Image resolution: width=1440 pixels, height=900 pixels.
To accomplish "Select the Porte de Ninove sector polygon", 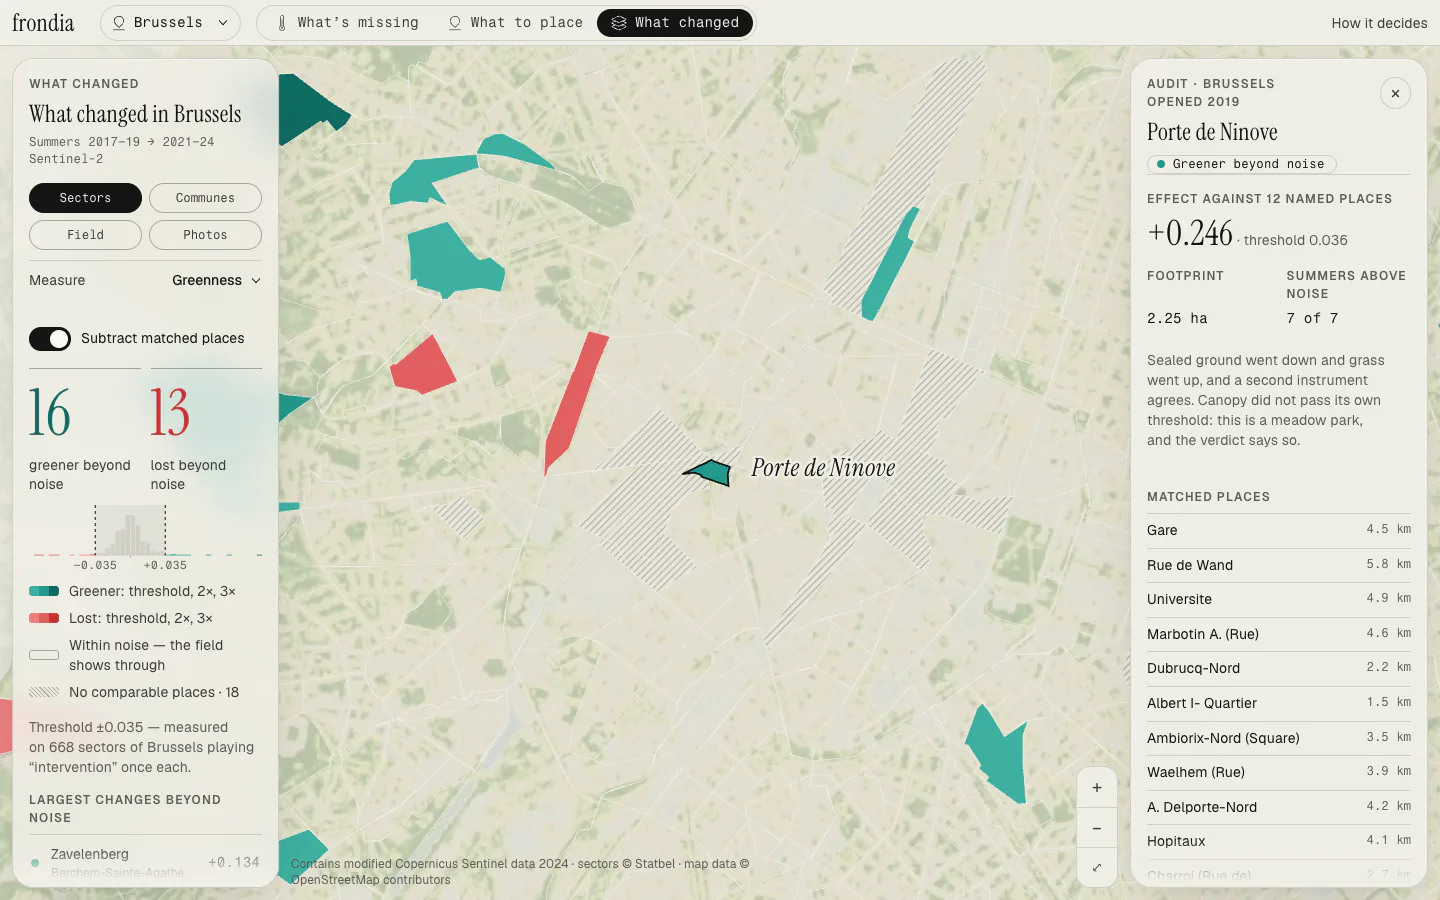I will coord(712,472).
